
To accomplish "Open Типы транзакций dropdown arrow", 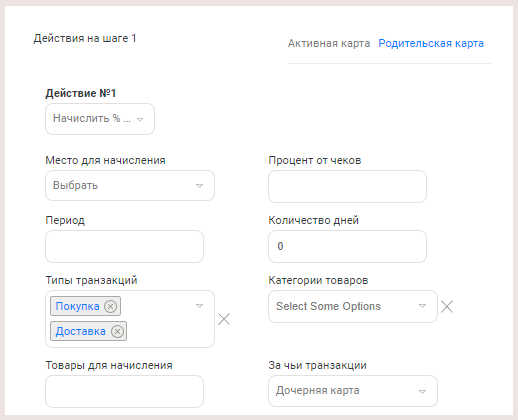I will (199, 306).
